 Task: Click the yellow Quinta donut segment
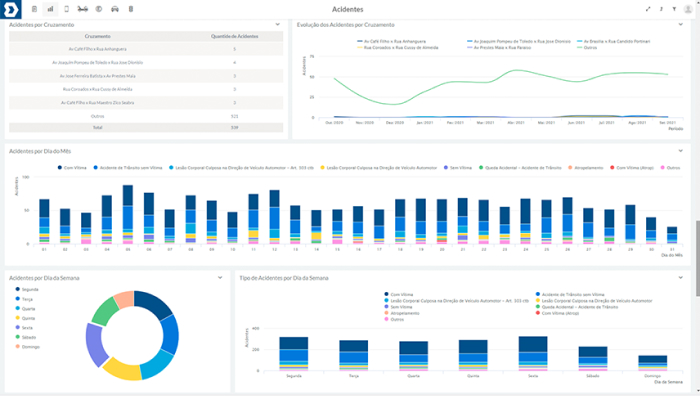tap(121, 369)
